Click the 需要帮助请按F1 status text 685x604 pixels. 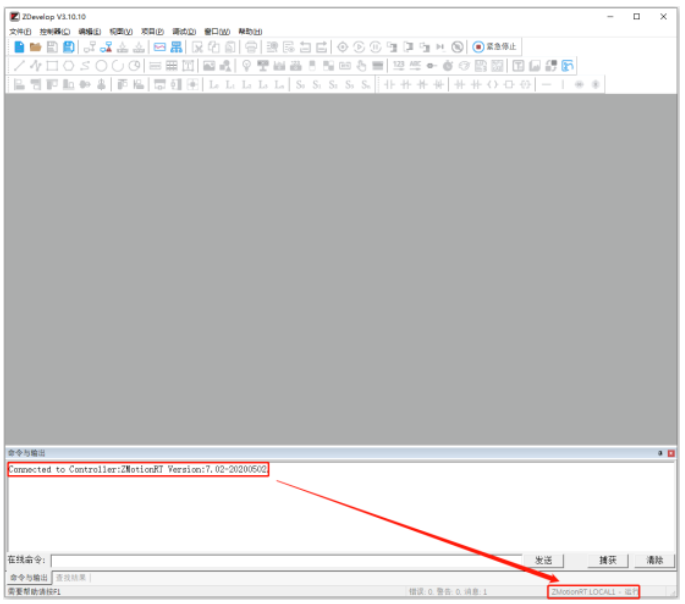[x=35, y=592]
